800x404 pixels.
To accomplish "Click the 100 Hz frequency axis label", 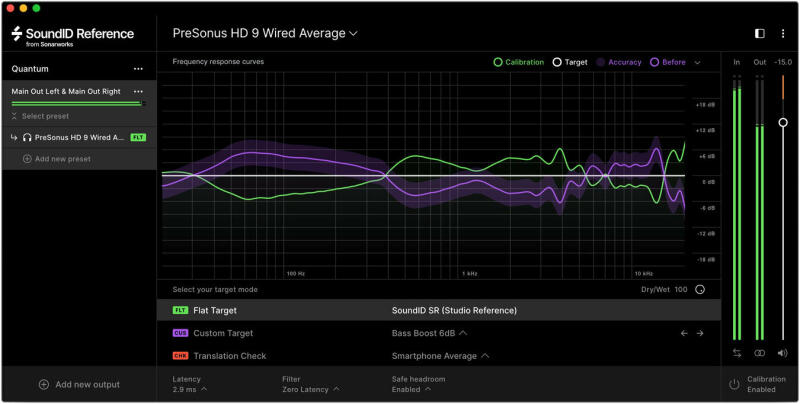I will [295, 274].
